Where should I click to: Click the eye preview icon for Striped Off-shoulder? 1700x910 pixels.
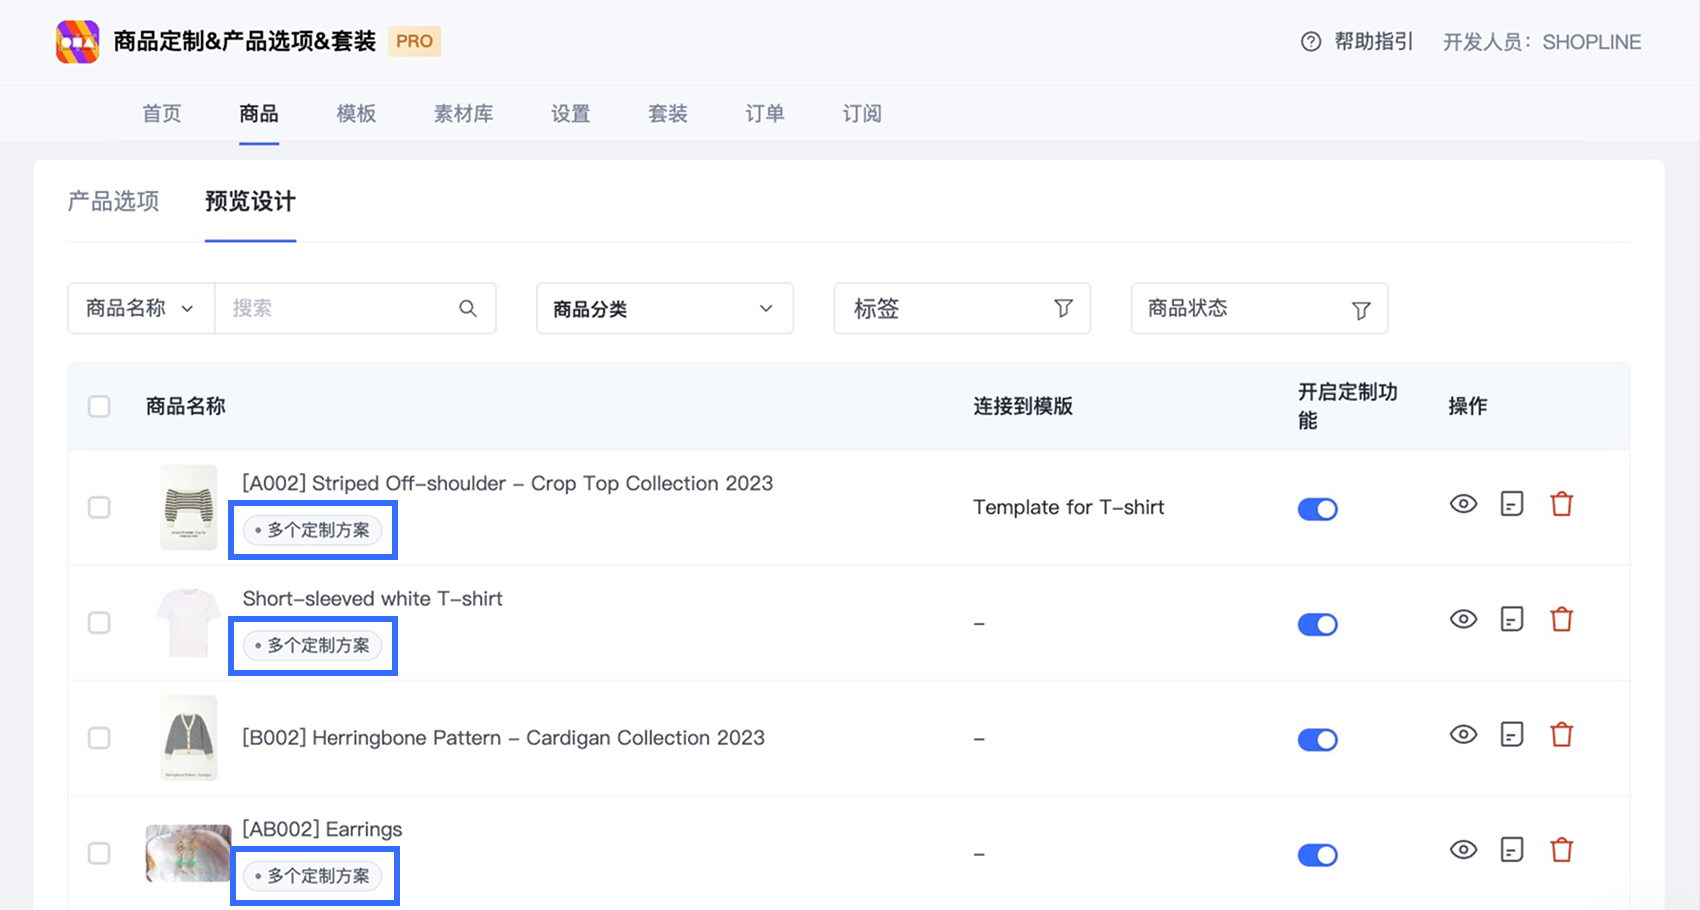[1463, 504]
